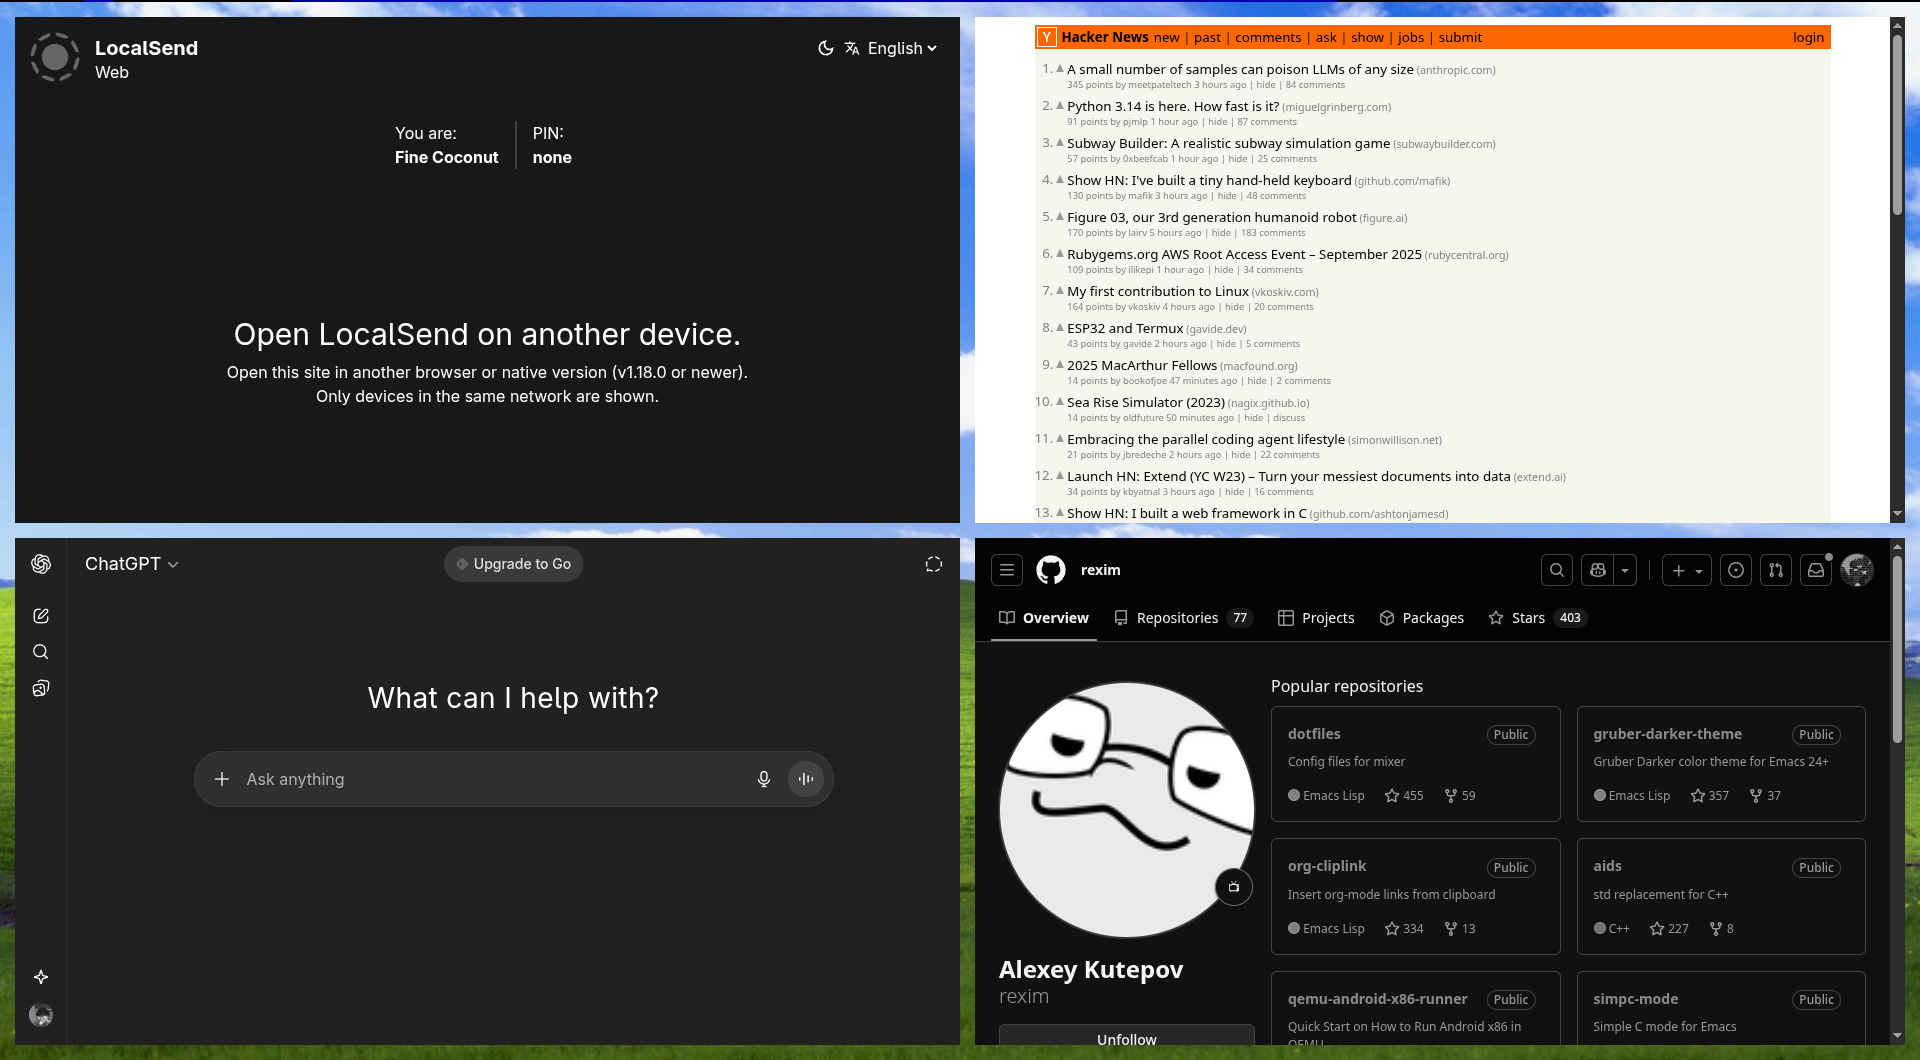Image resolution: width=1920 pixels, height=1060 pixels.
Task: Open the pull requests icon on GitHub
Action: pos(1776,570)
